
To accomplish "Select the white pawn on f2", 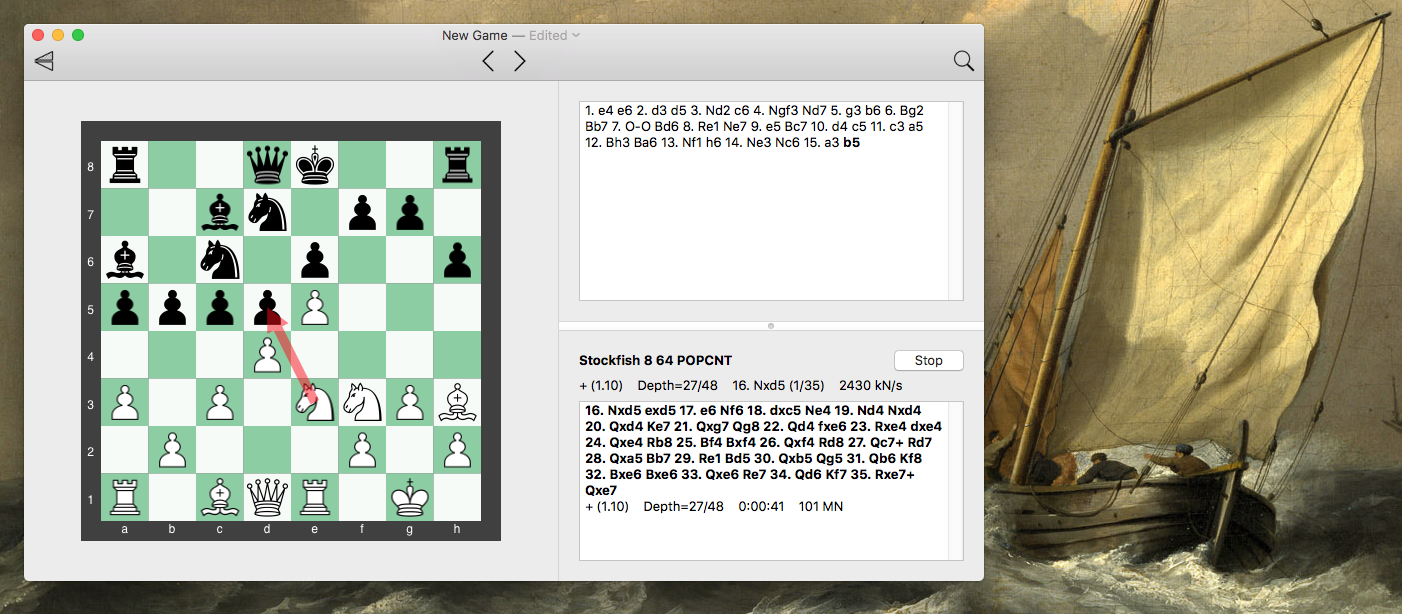I will coord(362,450).
